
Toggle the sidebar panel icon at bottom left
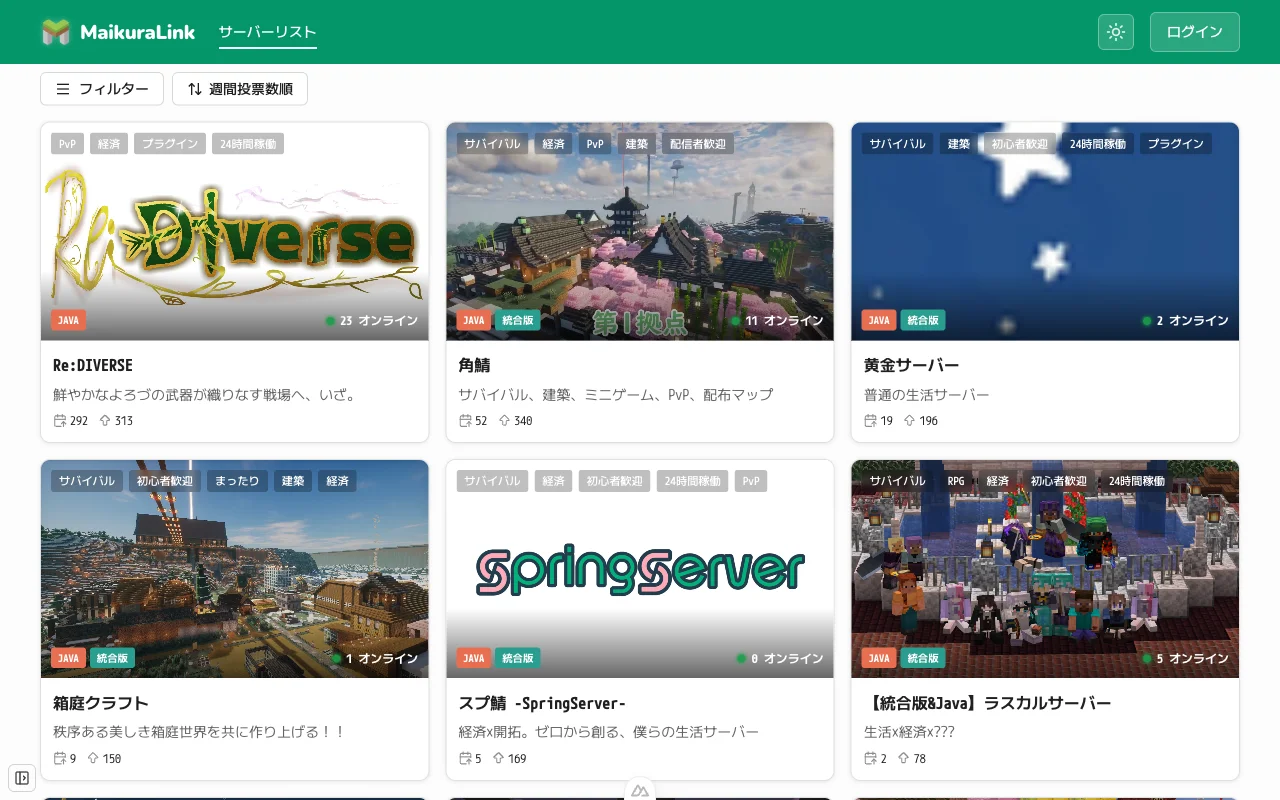click(x=22, y=778)
